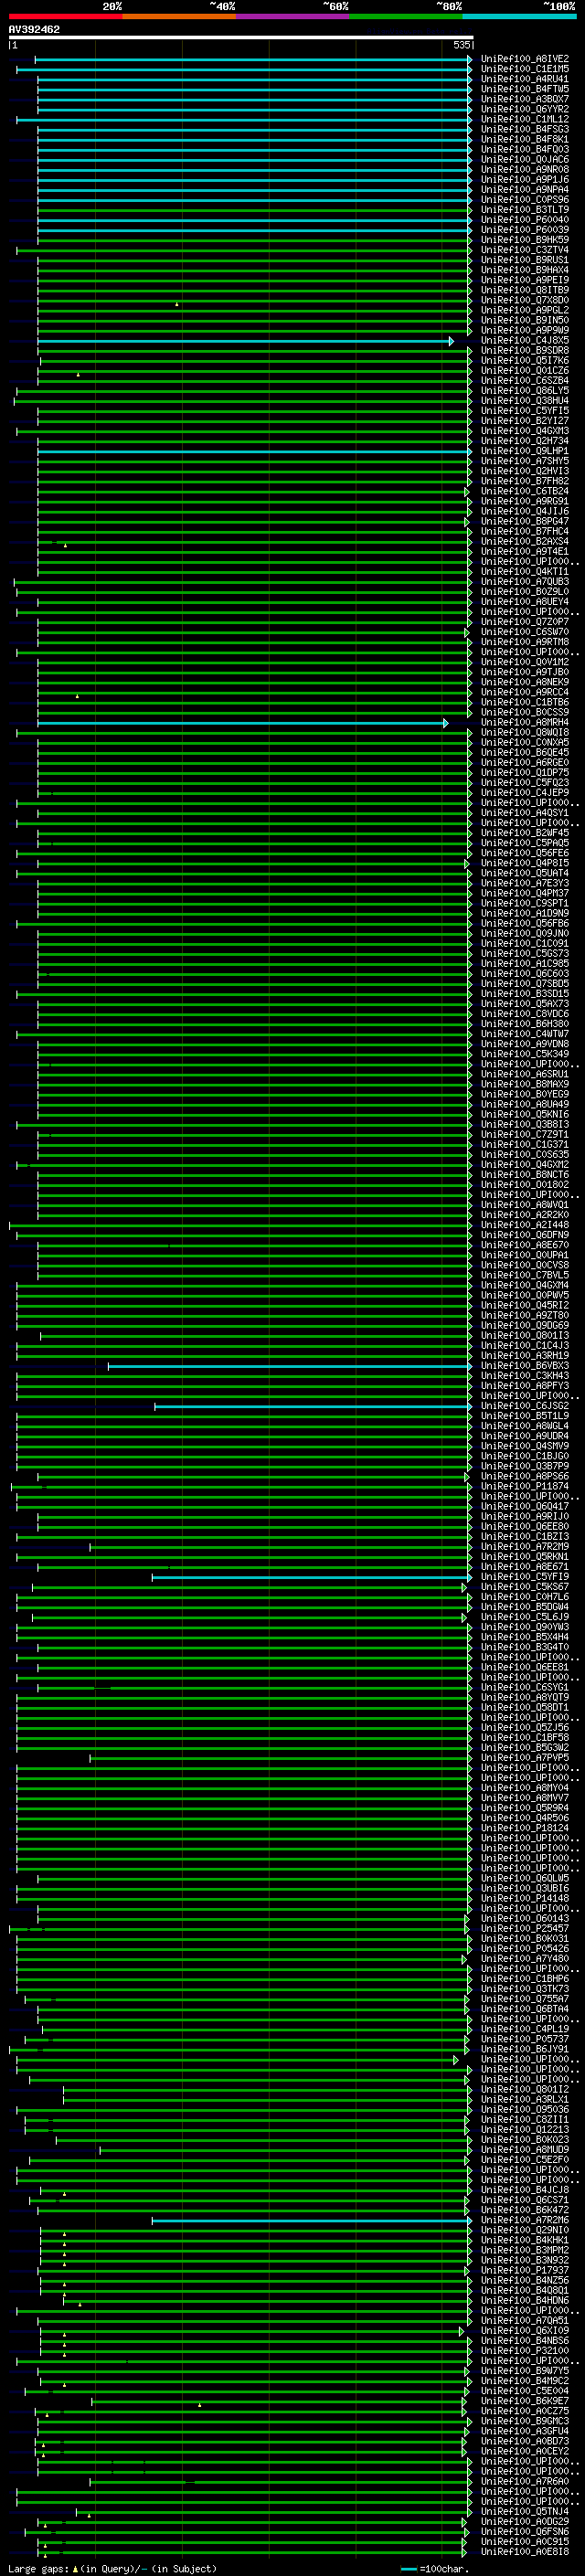Click the UniRef100_Q9LHP1 label

[525, 451]
